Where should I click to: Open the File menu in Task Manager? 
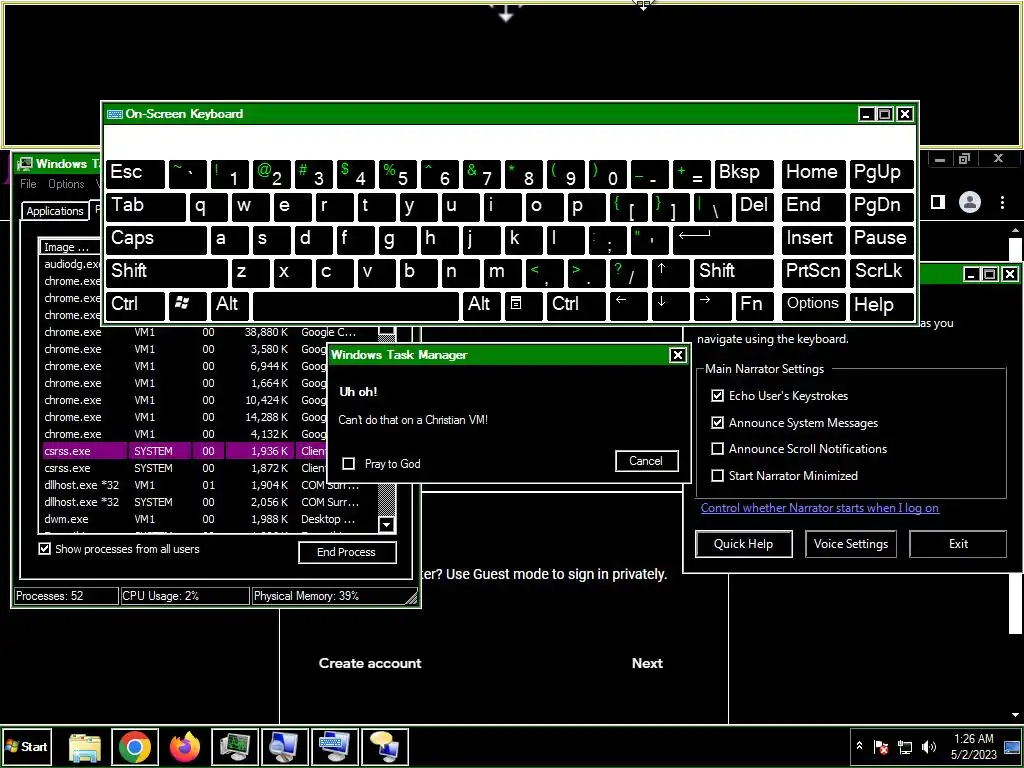click(28, 184)
